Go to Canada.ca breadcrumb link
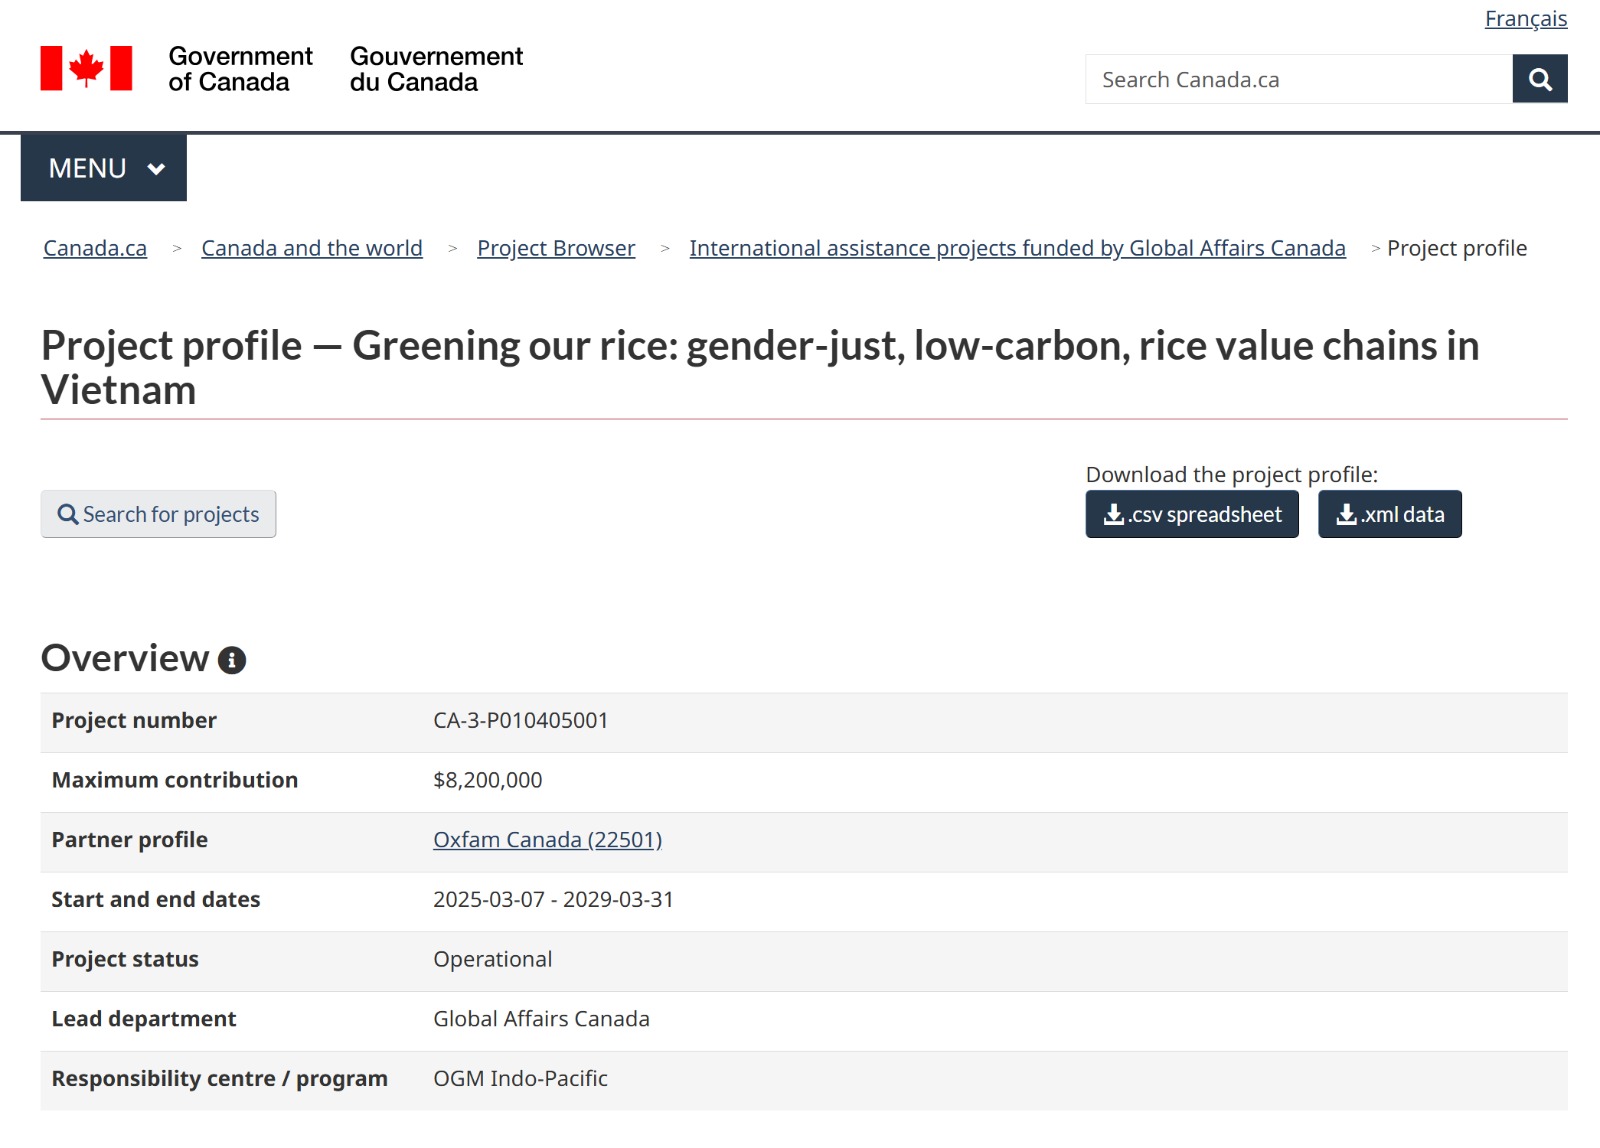The image size is (1600, 1148). coord(95,248)
